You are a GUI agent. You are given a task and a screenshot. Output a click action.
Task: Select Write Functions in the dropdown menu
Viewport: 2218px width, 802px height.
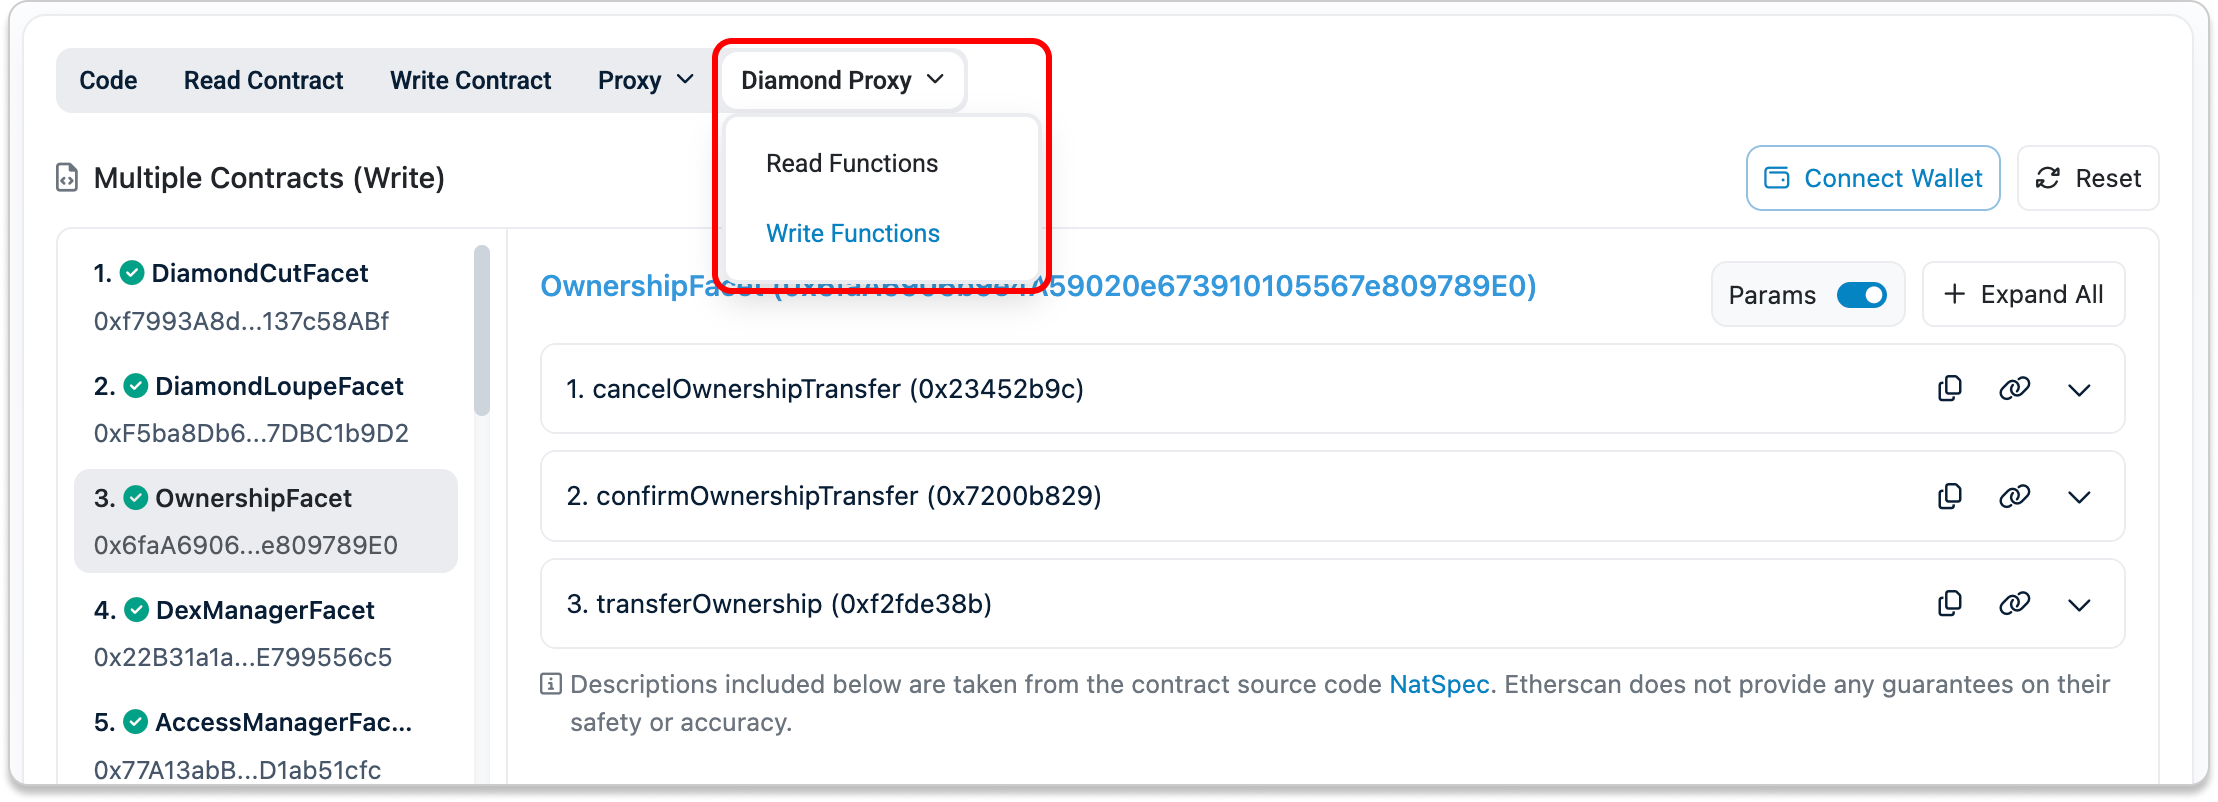coord(852,233)
